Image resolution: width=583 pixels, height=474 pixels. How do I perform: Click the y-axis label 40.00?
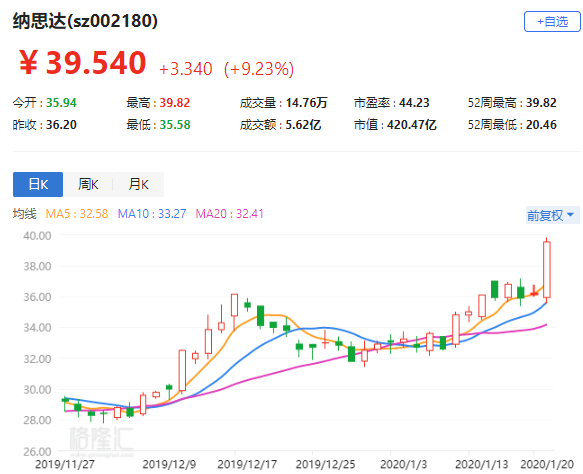coord(37,236)
